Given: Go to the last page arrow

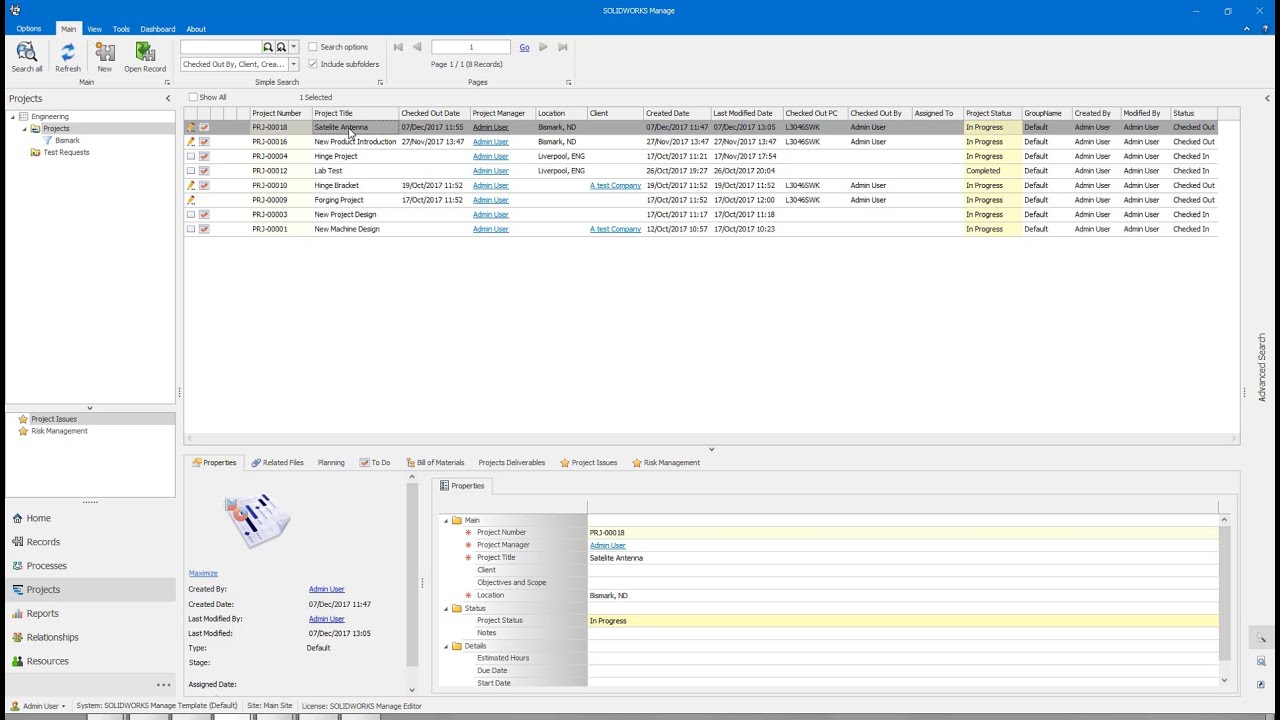Looking at the screenshot, I should tap(562, 47).
